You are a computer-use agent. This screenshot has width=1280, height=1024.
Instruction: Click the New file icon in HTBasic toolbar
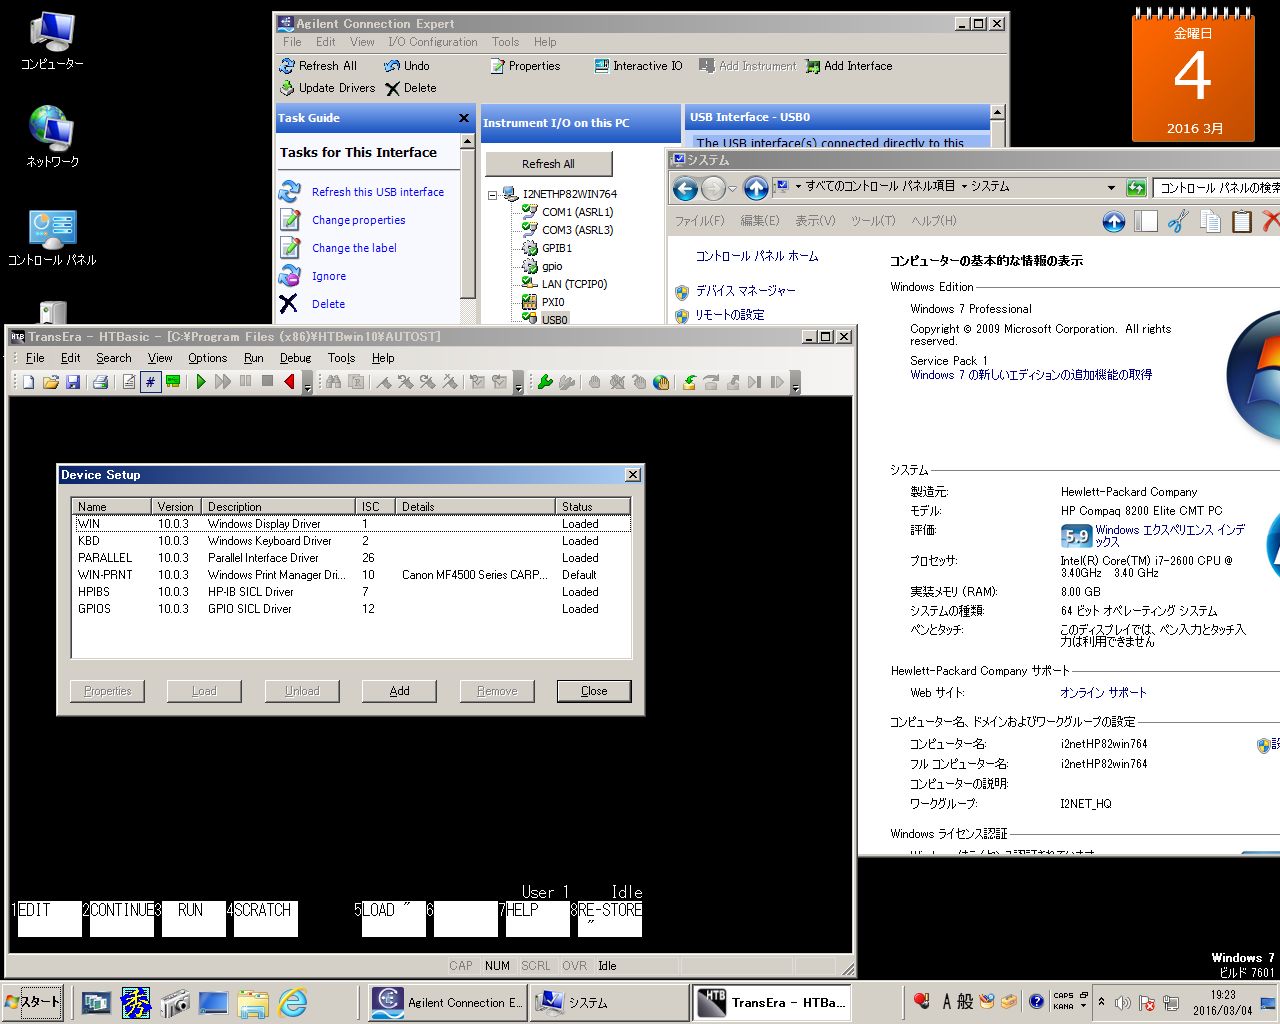[29, 382]
